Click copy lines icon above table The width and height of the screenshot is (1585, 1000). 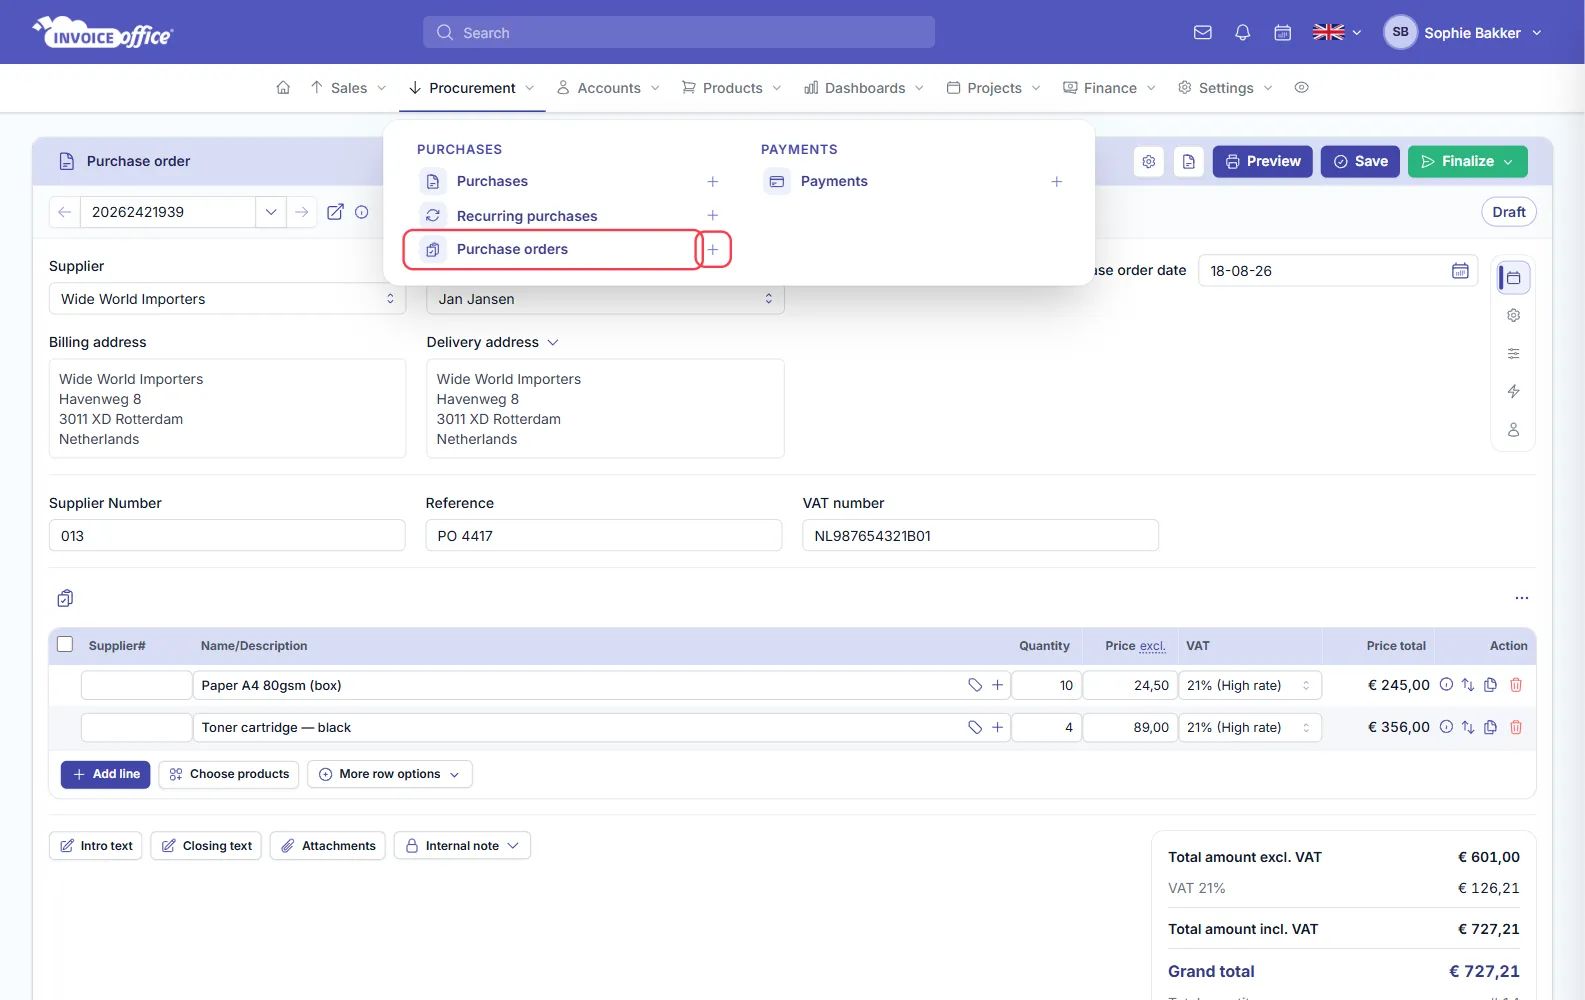pos(65,598)
